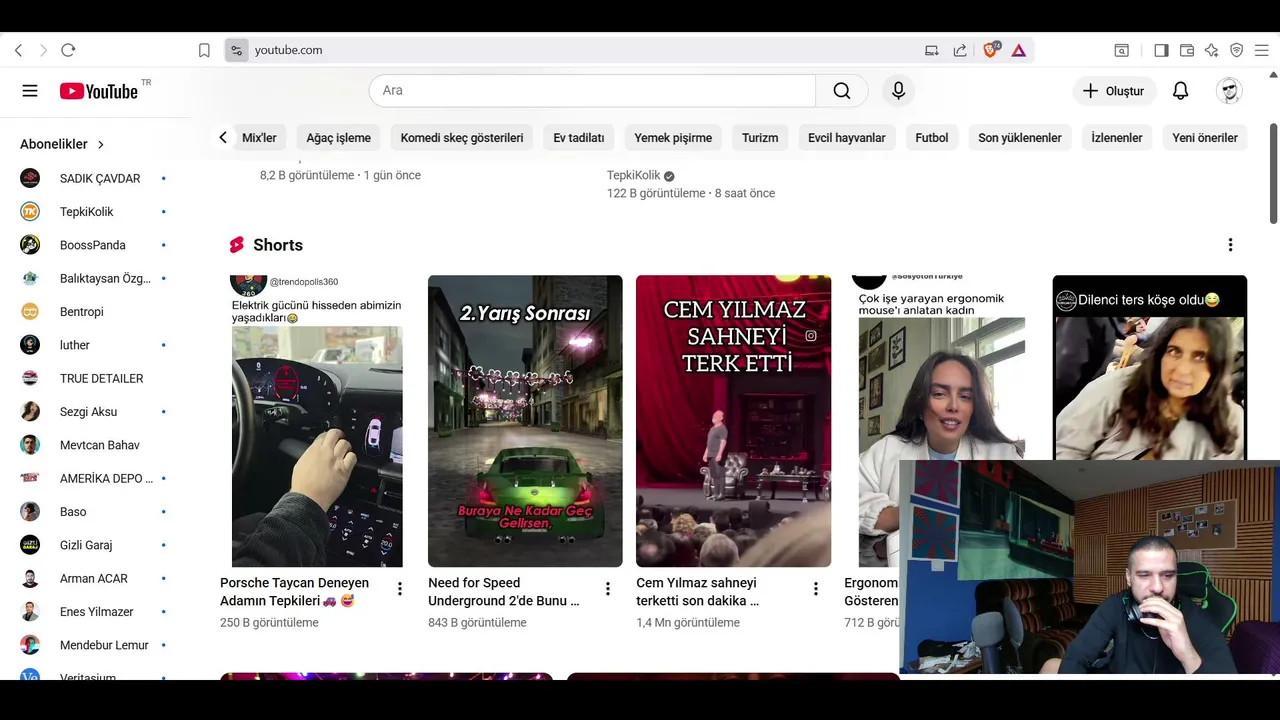This screenshot has width=1280, height=720.
Task: Open options for Cem Yılmaz short
Action: pos(816,589)
